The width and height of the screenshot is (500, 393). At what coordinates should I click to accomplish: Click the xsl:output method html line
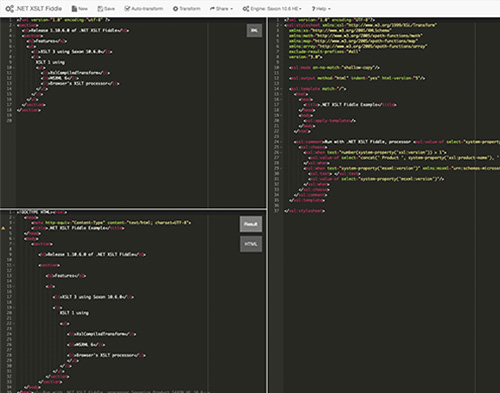357,78
